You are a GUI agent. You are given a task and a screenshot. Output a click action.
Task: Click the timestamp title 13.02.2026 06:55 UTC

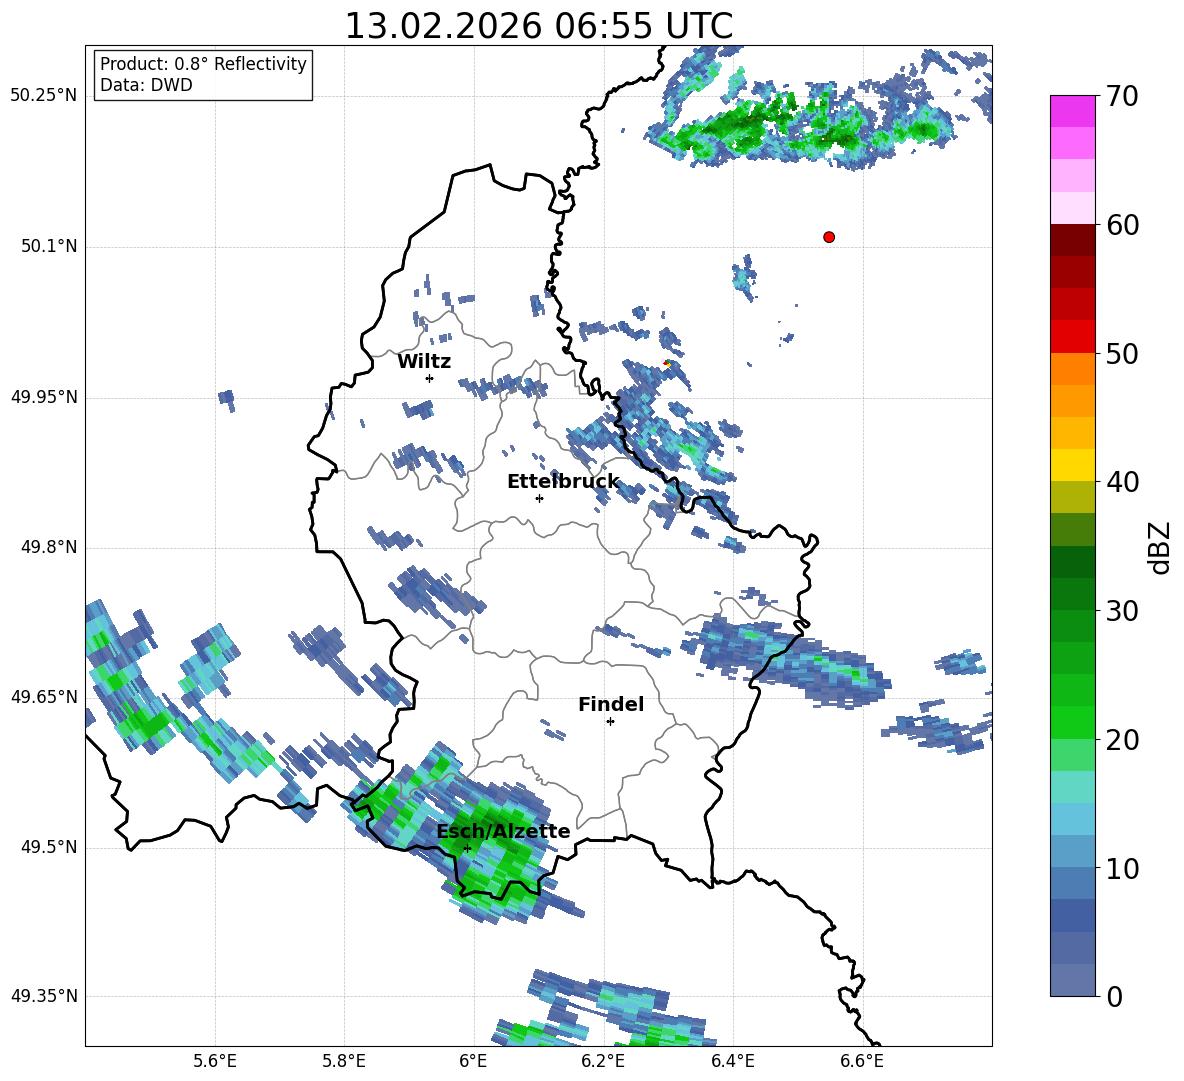538,26
